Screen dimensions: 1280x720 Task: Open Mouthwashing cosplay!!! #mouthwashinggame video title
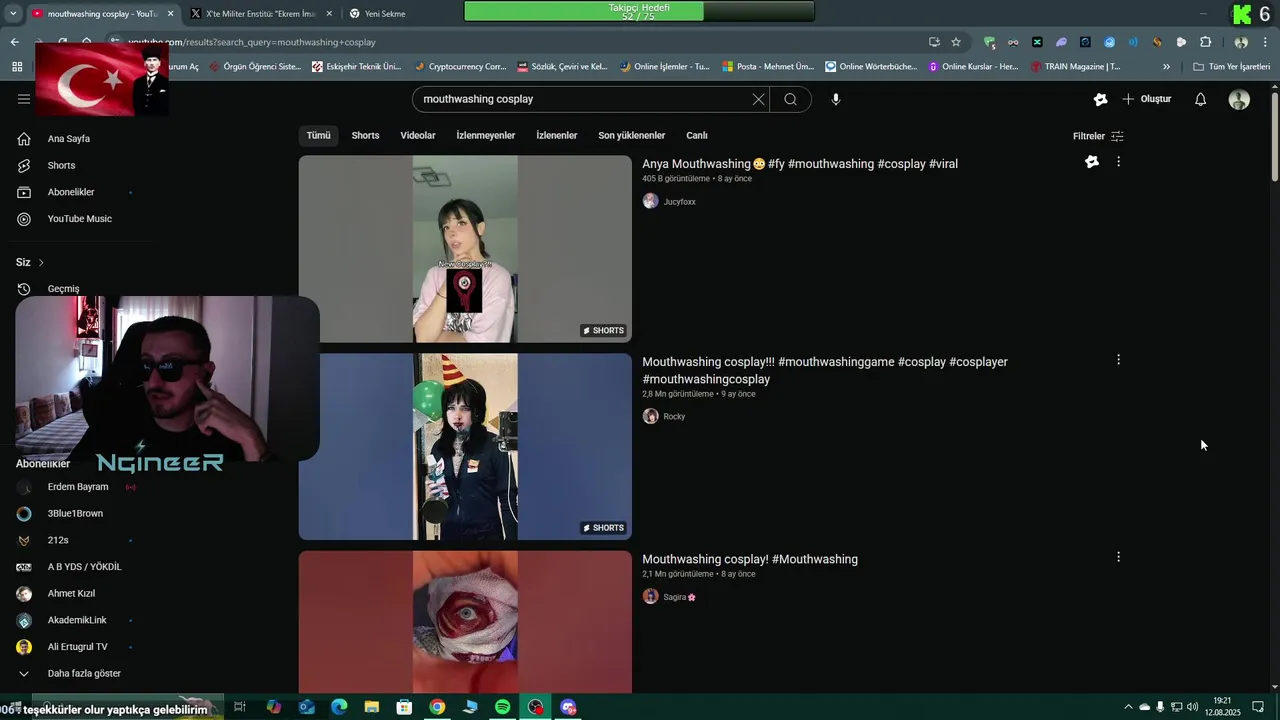tap(825, 370)
